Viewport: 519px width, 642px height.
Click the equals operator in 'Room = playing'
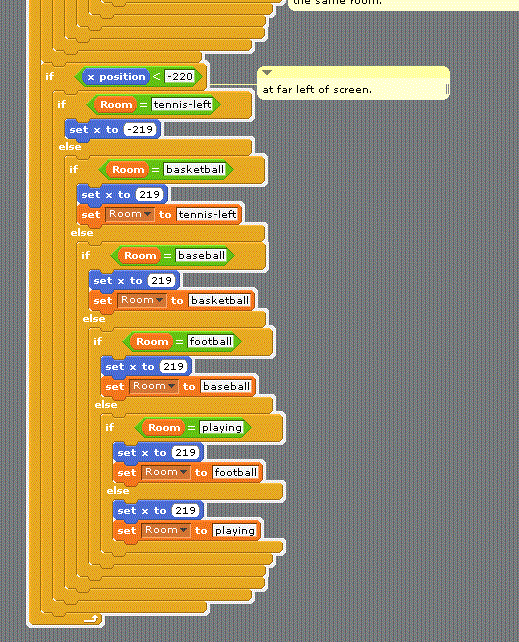[x=191, y=428]
